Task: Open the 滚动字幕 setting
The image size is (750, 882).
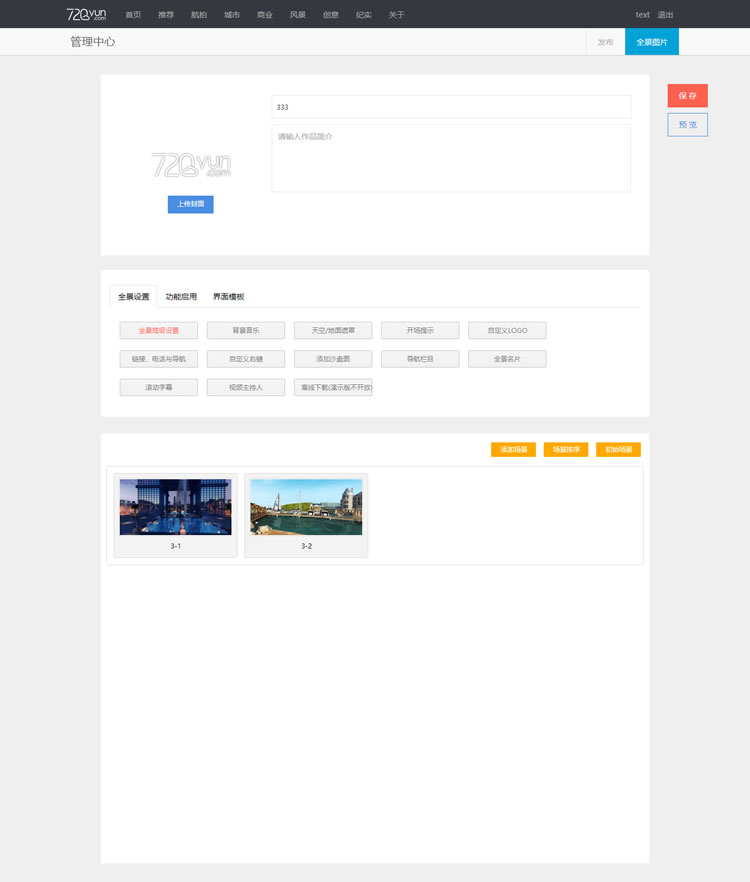Action: [159, 387]
